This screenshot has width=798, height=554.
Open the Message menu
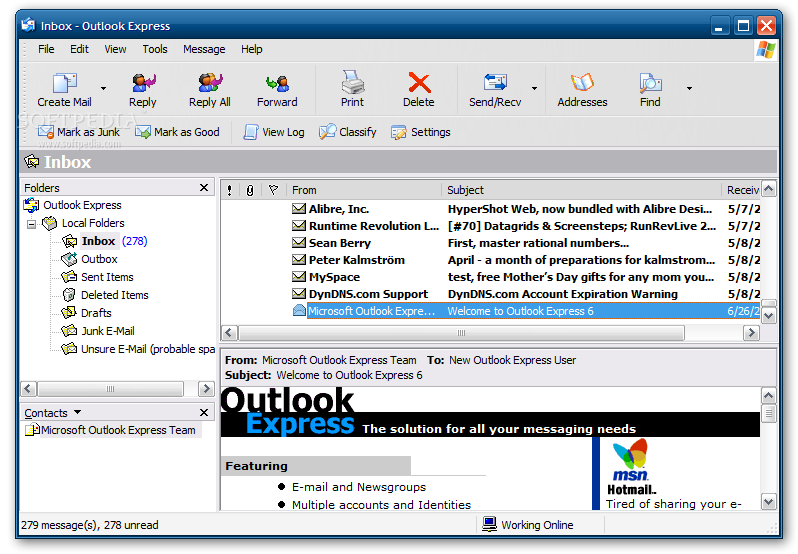click(x=204, y=49)
